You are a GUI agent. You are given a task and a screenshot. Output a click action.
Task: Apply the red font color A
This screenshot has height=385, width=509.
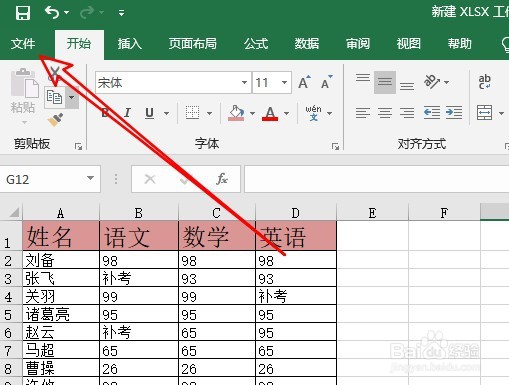tap(270, 113)
